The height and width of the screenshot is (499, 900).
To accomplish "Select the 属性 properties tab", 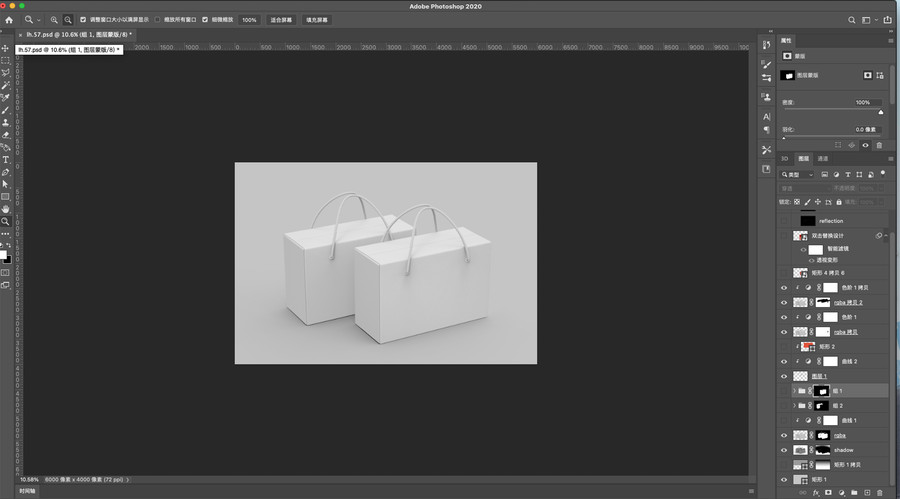I will click(x=786, y=41).
